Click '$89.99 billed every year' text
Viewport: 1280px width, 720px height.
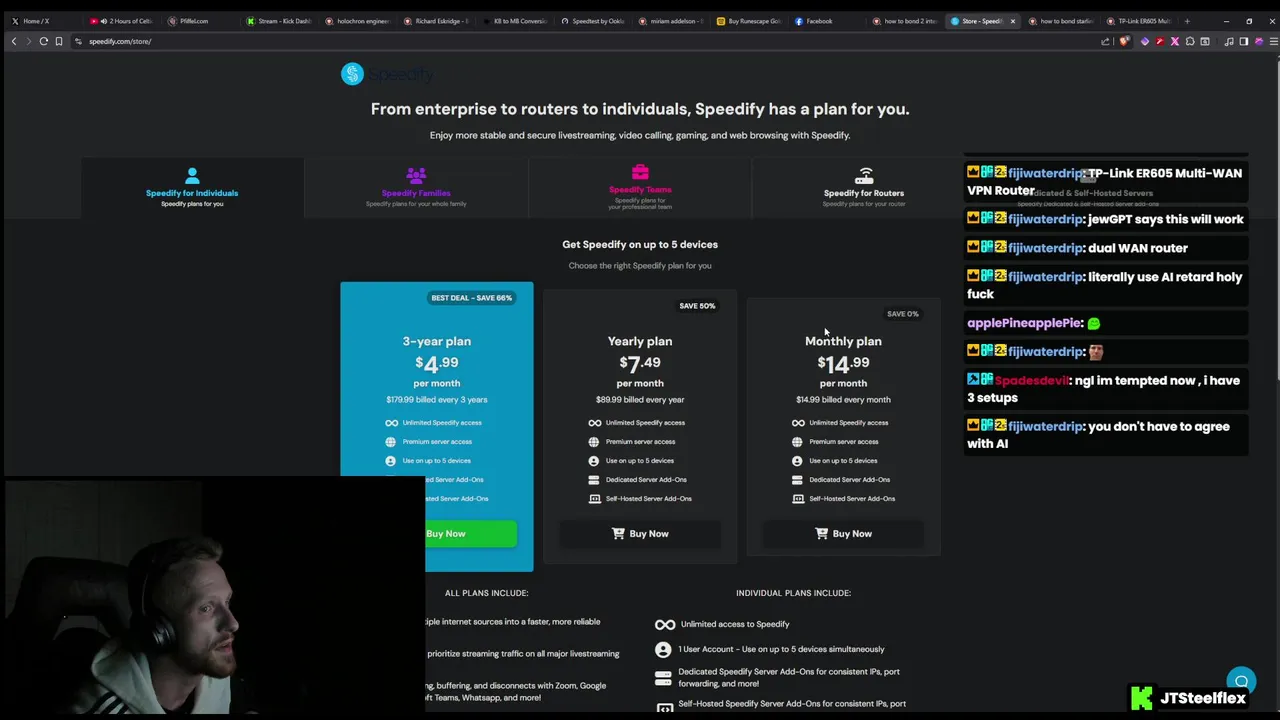click(640, 400)
